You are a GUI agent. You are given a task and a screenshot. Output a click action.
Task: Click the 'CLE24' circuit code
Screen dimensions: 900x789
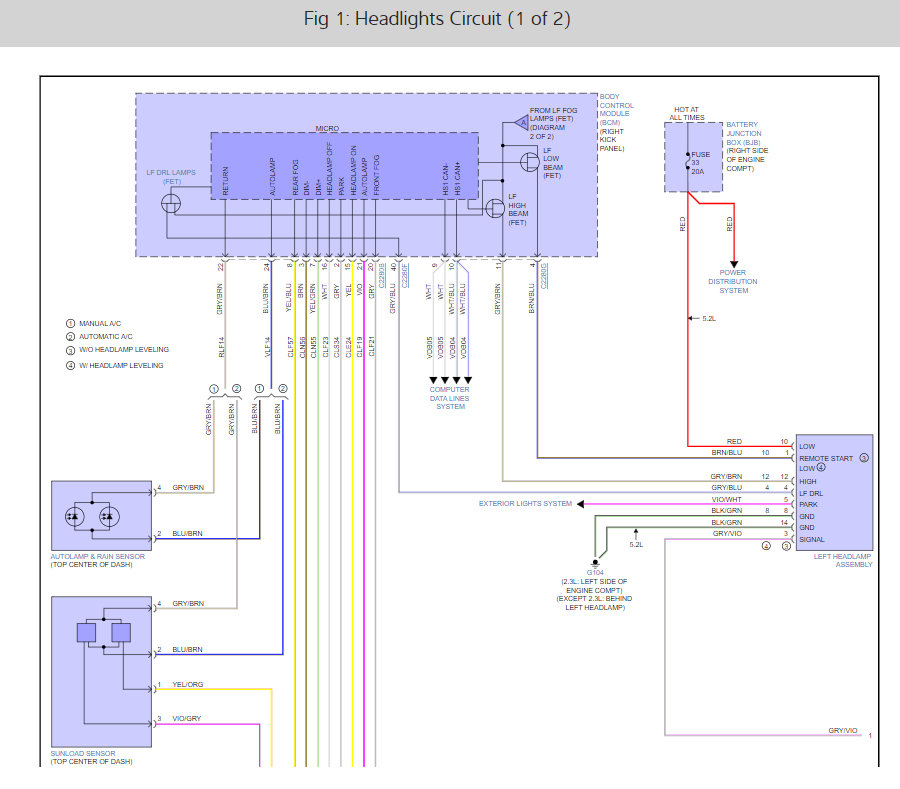[x=348, y=347]
